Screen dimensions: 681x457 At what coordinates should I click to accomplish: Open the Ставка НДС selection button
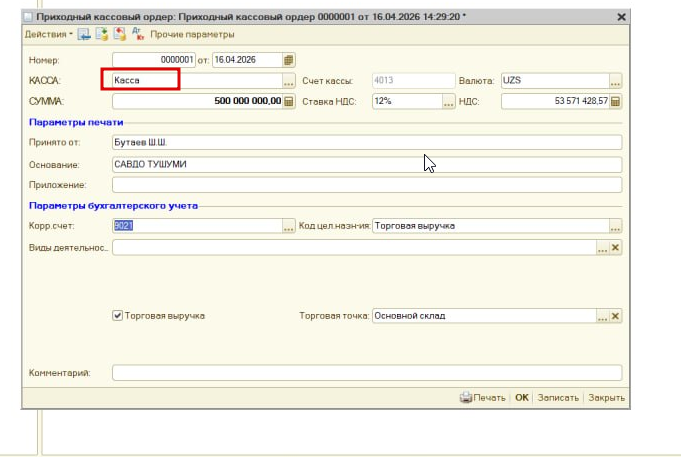pos(449,102)
